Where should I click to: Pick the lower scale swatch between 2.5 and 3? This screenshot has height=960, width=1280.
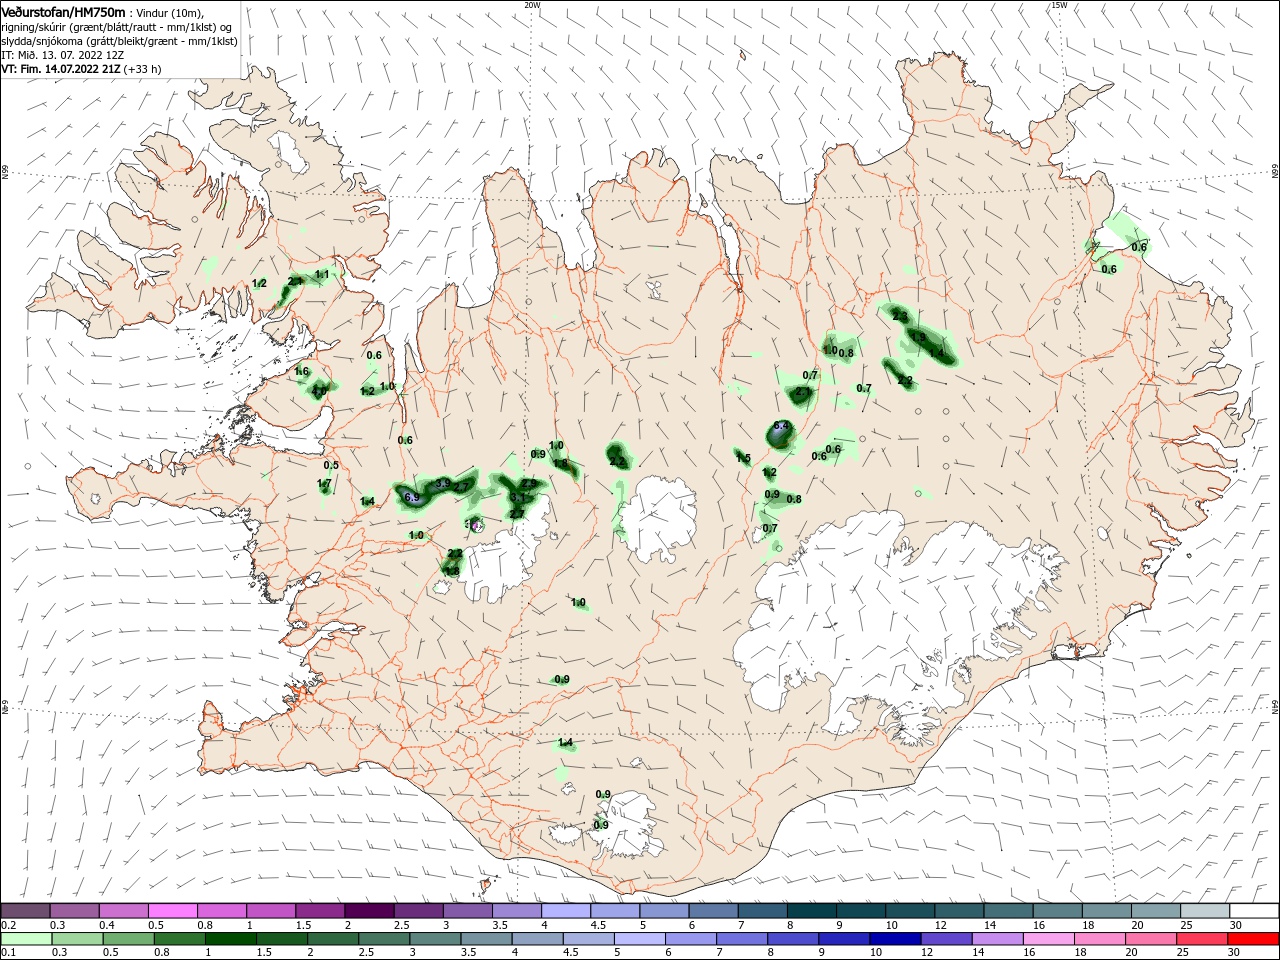click(384, 939)
